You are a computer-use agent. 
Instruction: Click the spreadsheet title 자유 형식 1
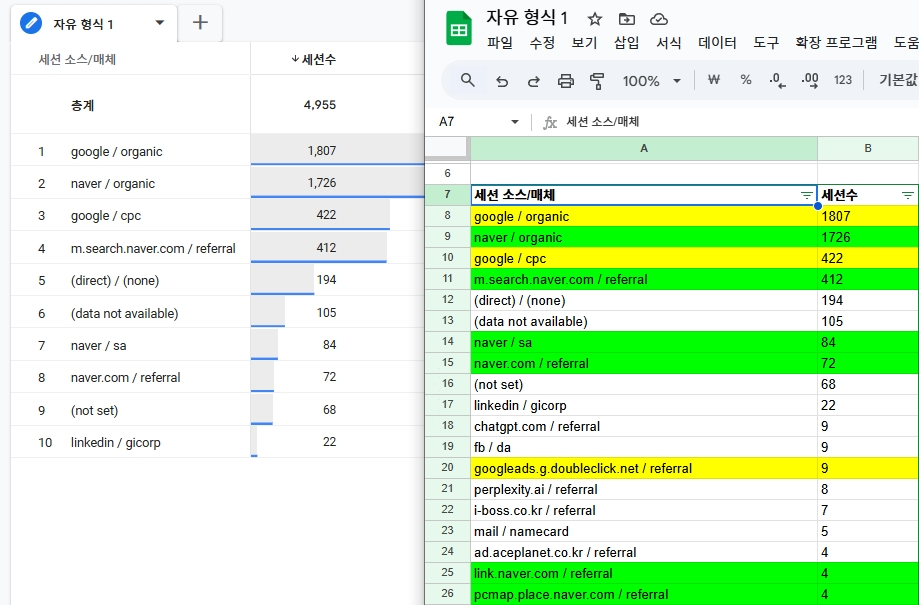[527, 18]
